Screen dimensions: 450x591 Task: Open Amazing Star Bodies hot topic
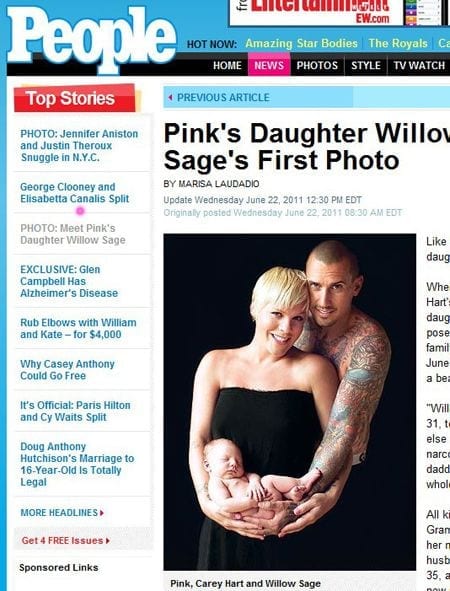click(301, 43)
